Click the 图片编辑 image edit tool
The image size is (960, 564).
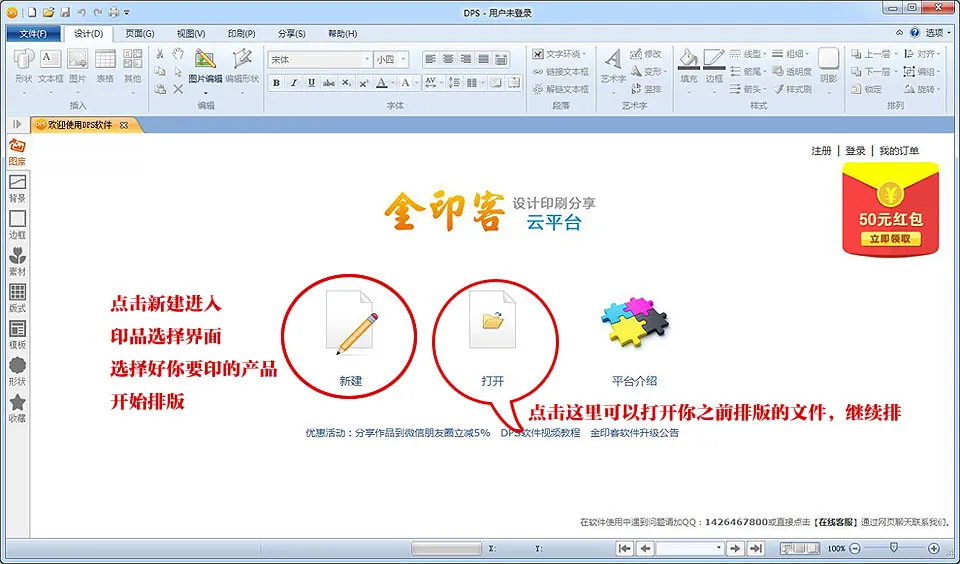pyautogui.click(x=205, y=67)
